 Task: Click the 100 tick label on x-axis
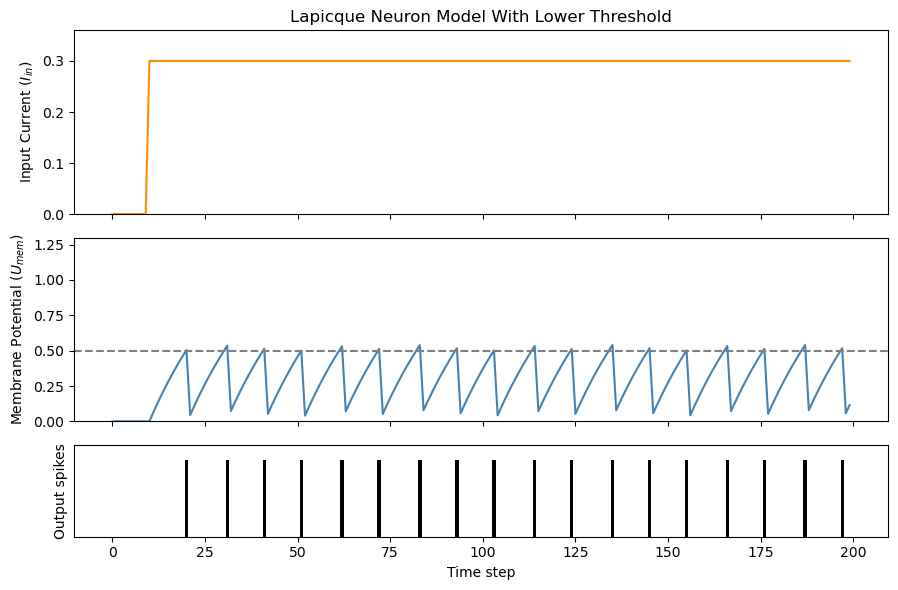click(483, 552)
